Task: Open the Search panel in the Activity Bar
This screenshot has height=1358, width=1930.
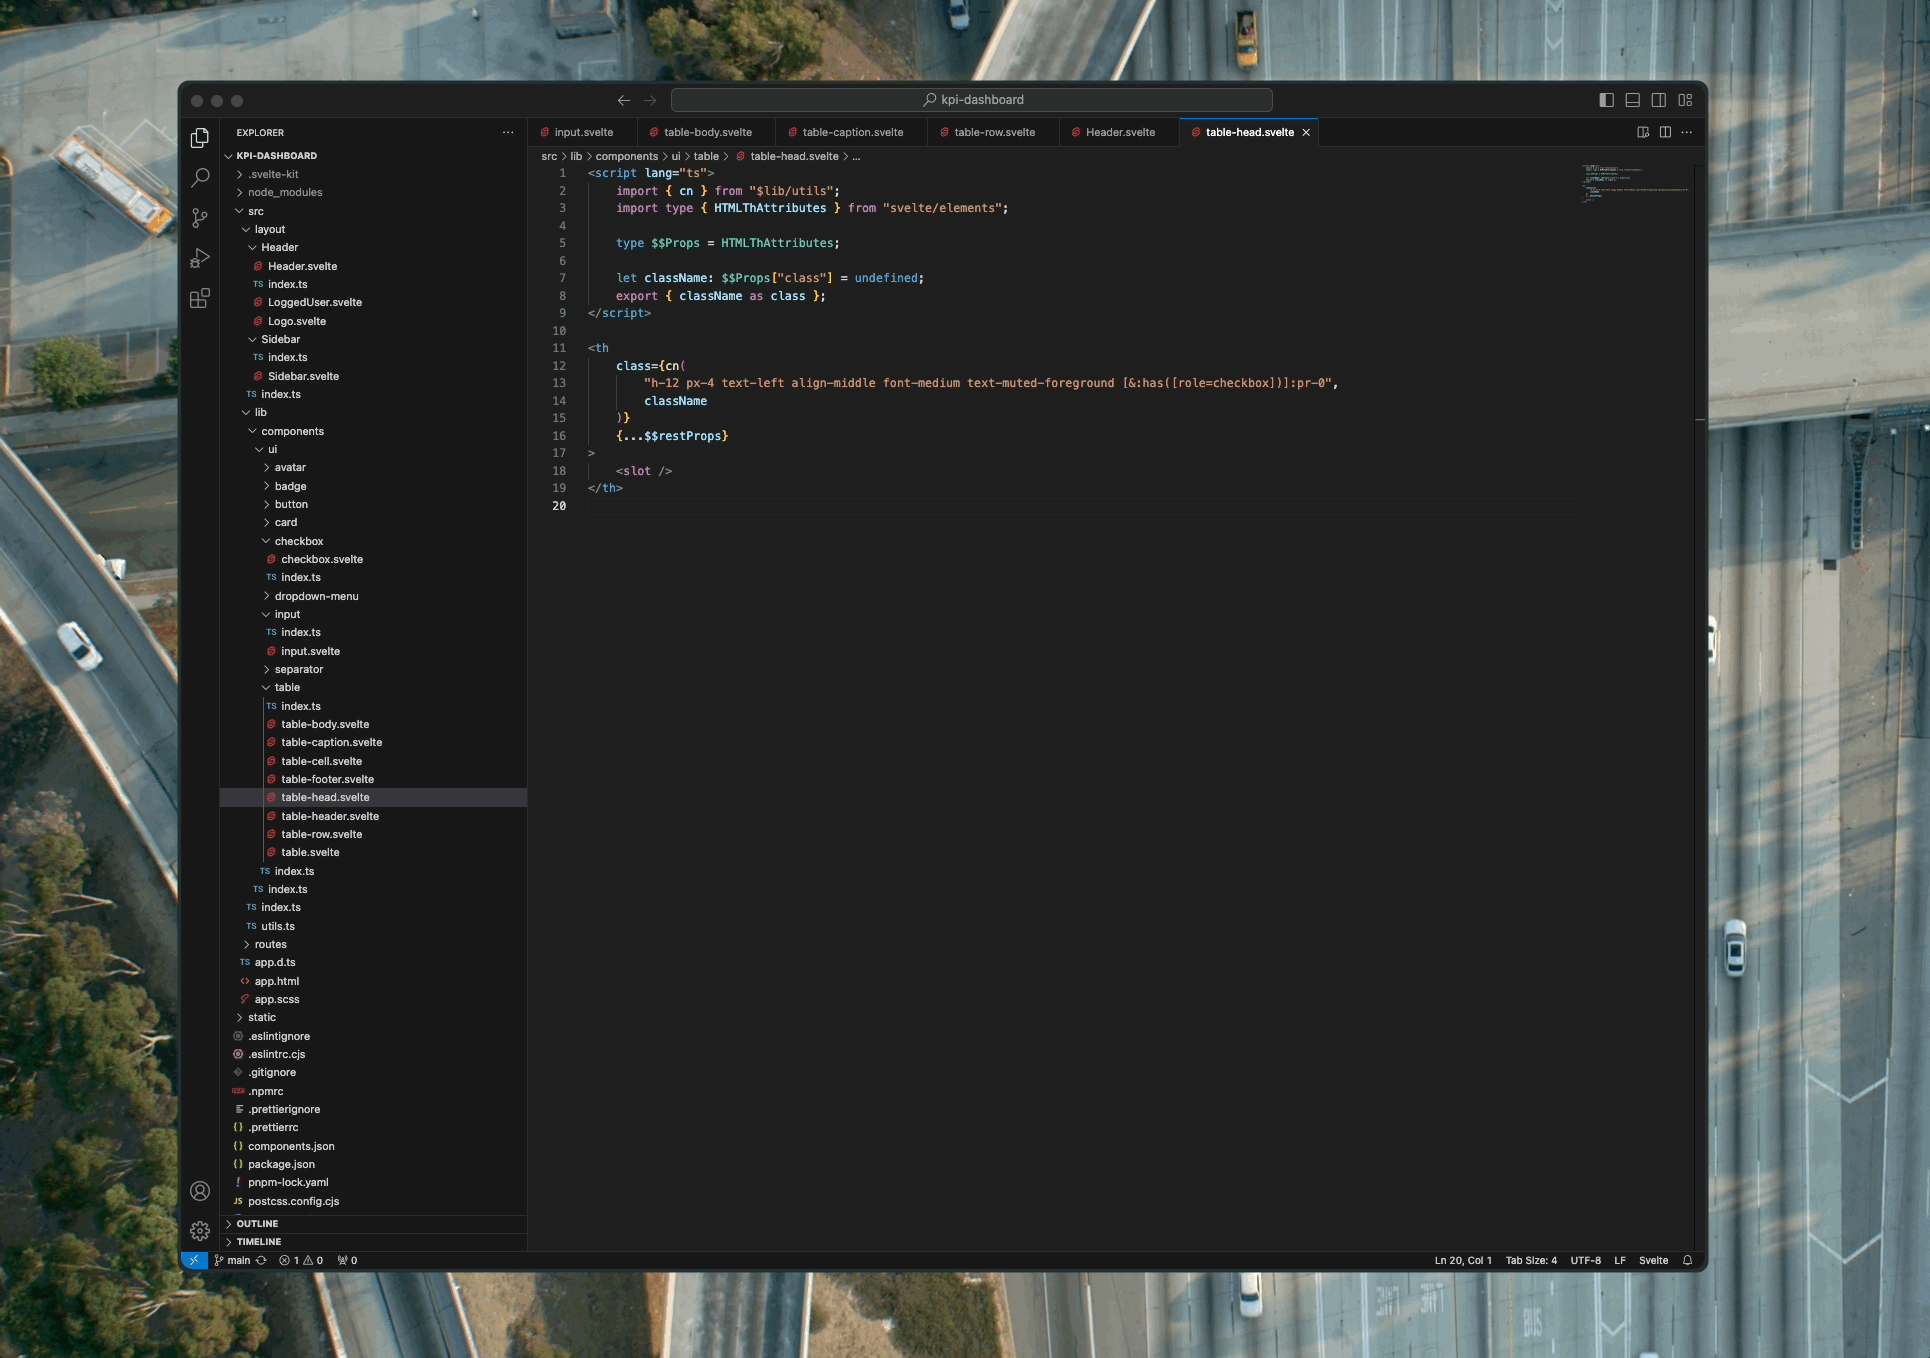Action: tap(200, 178)
